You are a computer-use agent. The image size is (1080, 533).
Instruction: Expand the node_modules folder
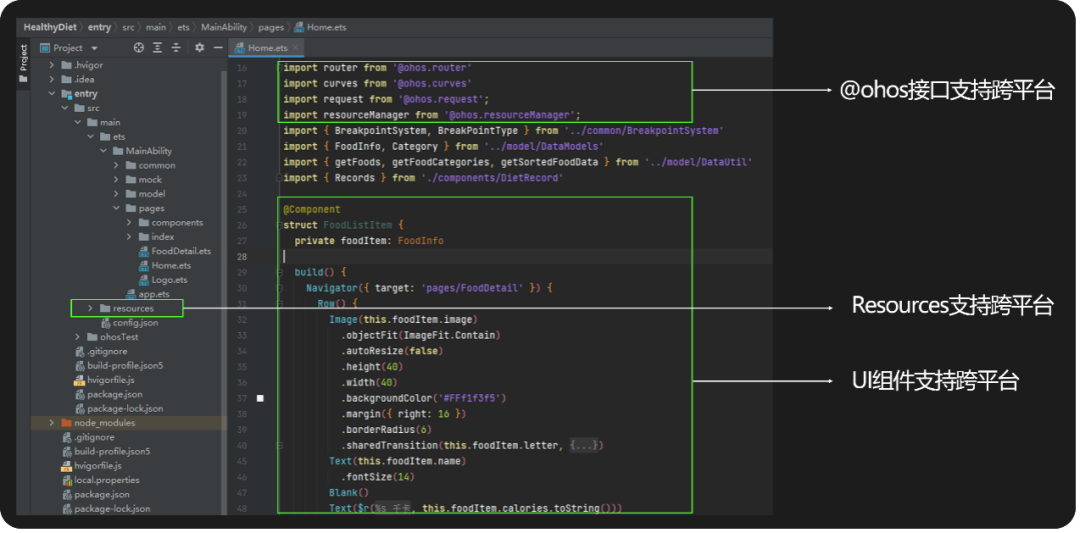(52, 423)
